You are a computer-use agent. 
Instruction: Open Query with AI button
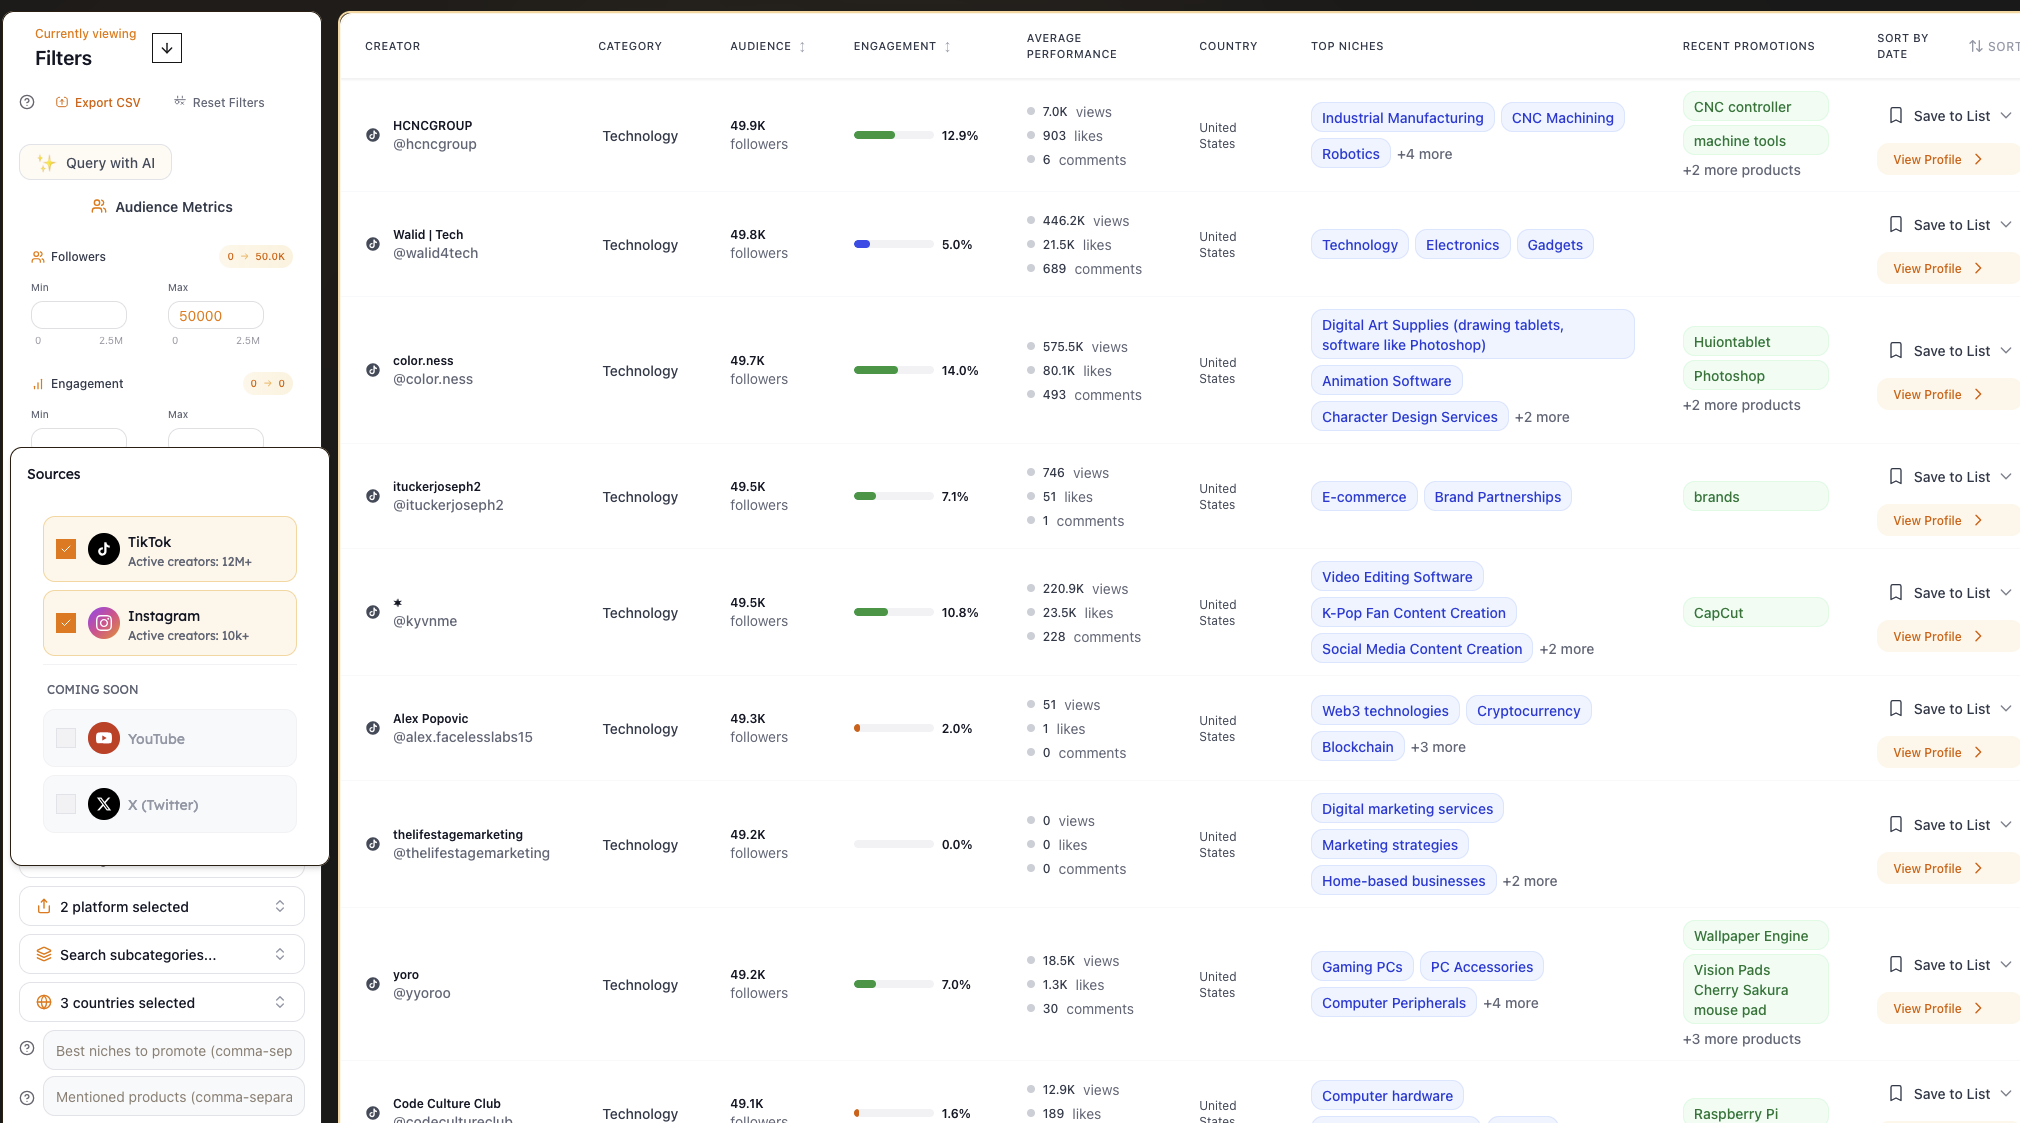pyautogui.click(x=96, y=162)
